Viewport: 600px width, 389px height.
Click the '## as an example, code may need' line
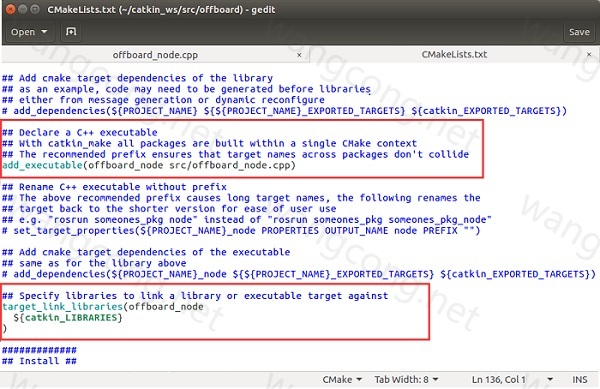click(x=186, y=89)
